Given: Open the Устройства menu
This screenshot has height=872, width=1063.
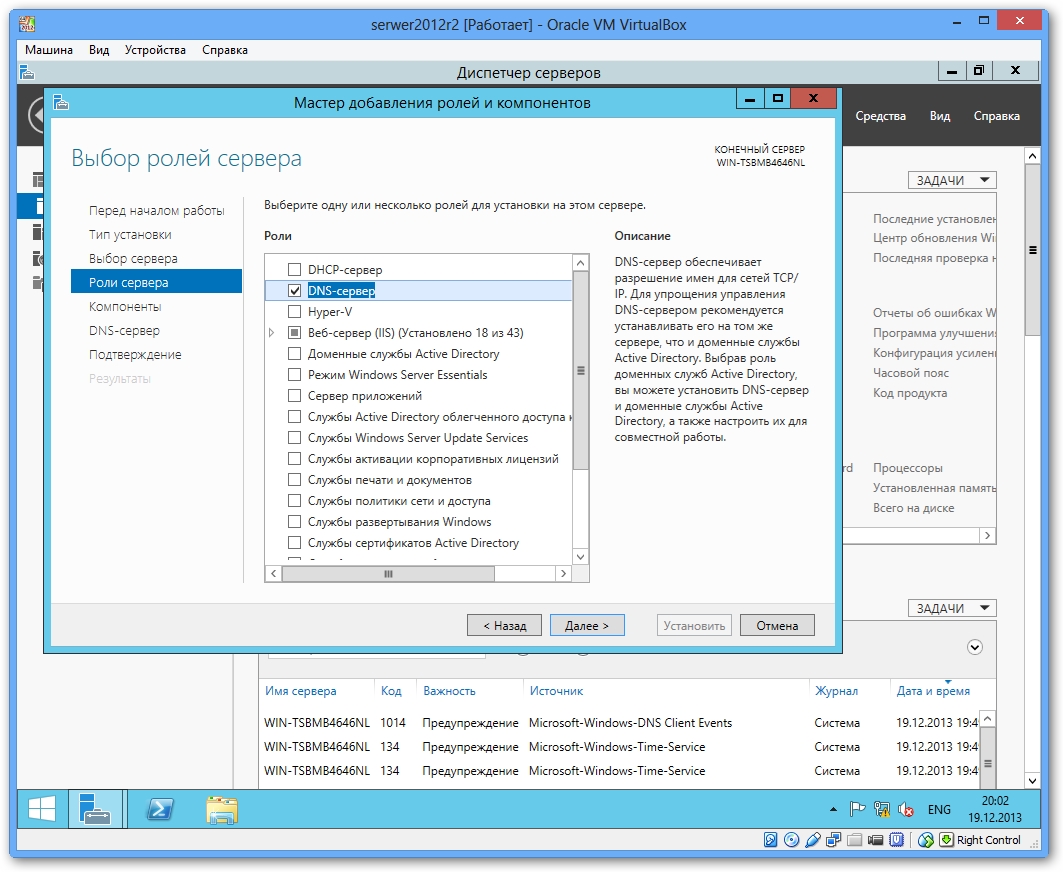Looking at the screenshot, I should (x=155, y=49).
